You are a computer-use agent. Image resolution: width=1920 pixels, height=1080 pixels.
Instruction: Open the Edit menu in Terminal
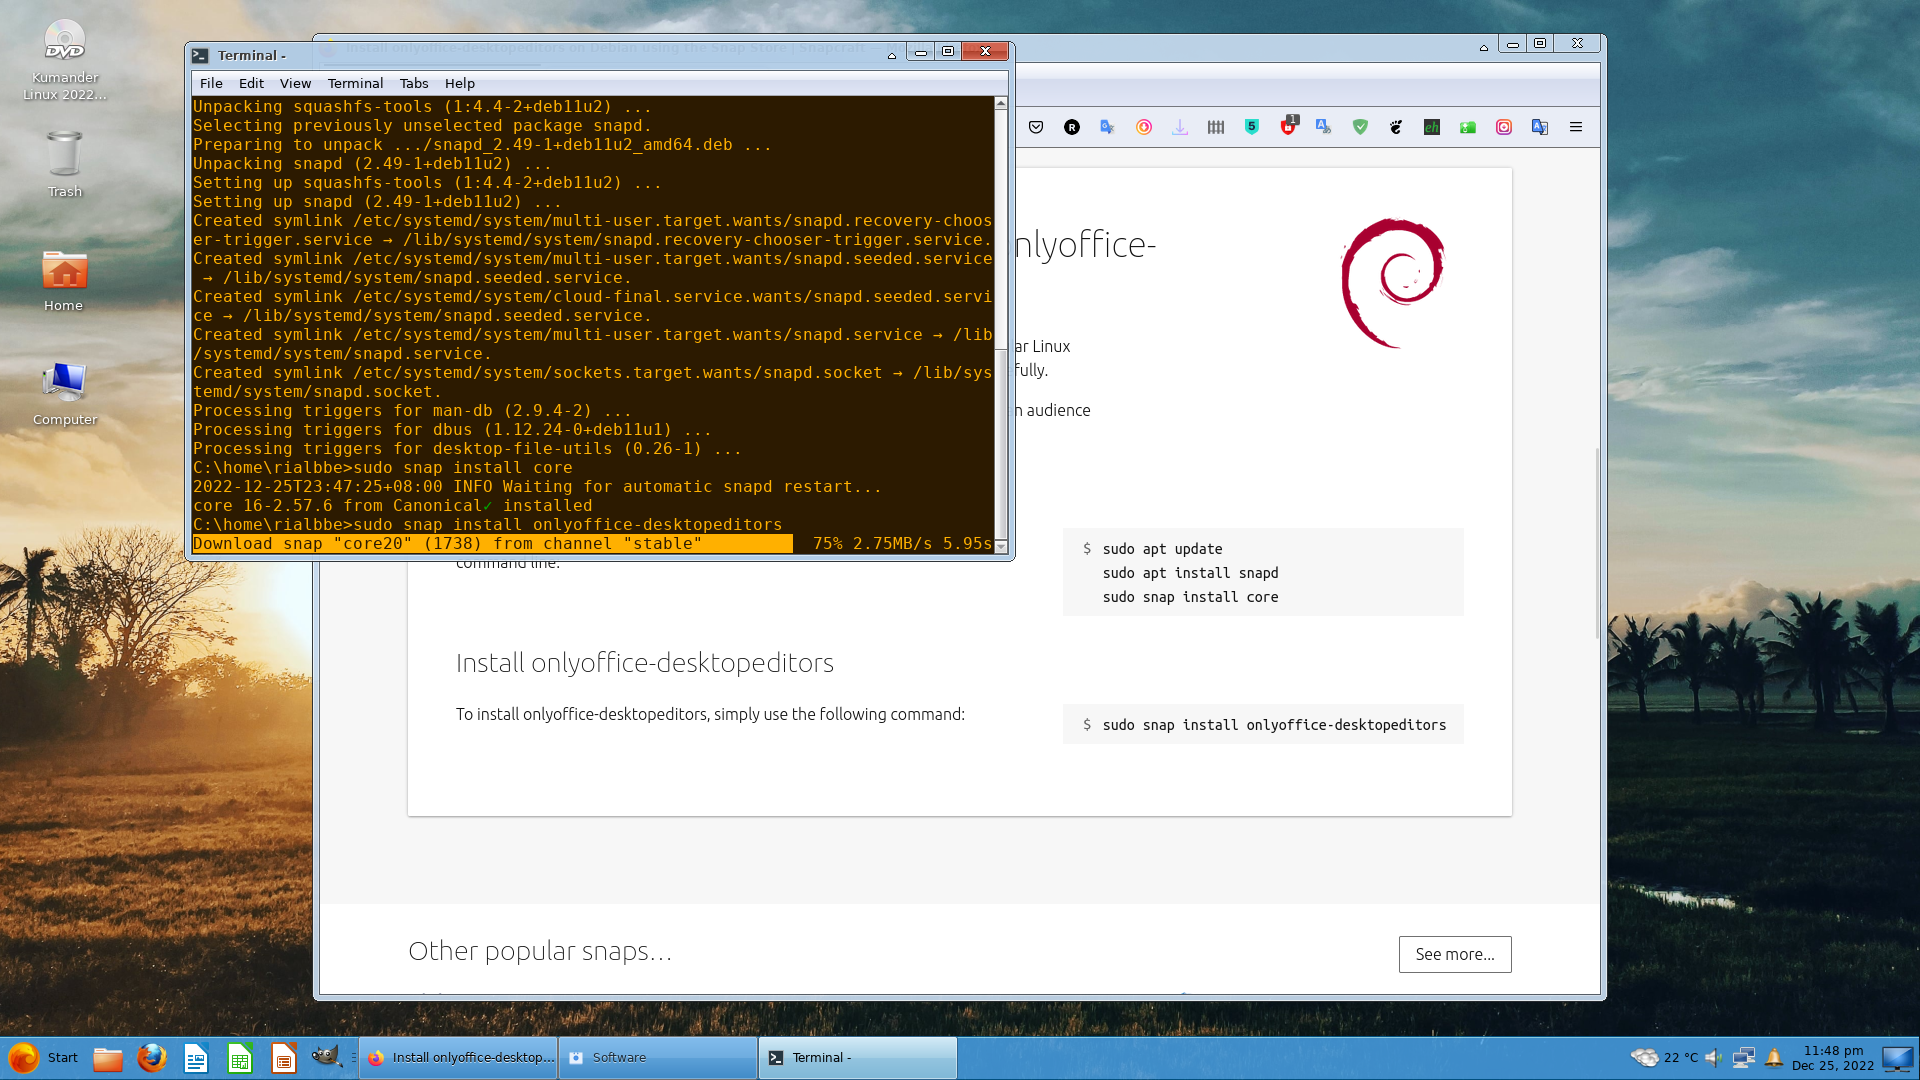pos(251,83)
